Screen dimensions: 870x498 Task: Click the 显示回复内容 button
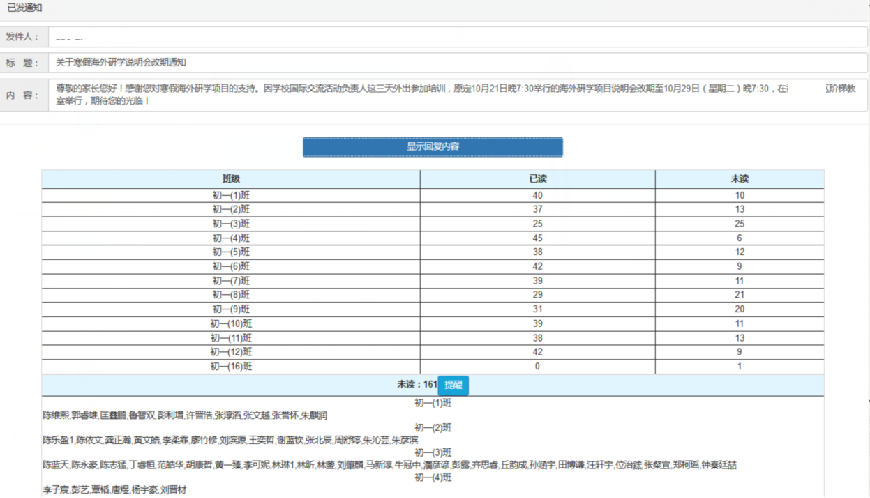tap(432, 147)
